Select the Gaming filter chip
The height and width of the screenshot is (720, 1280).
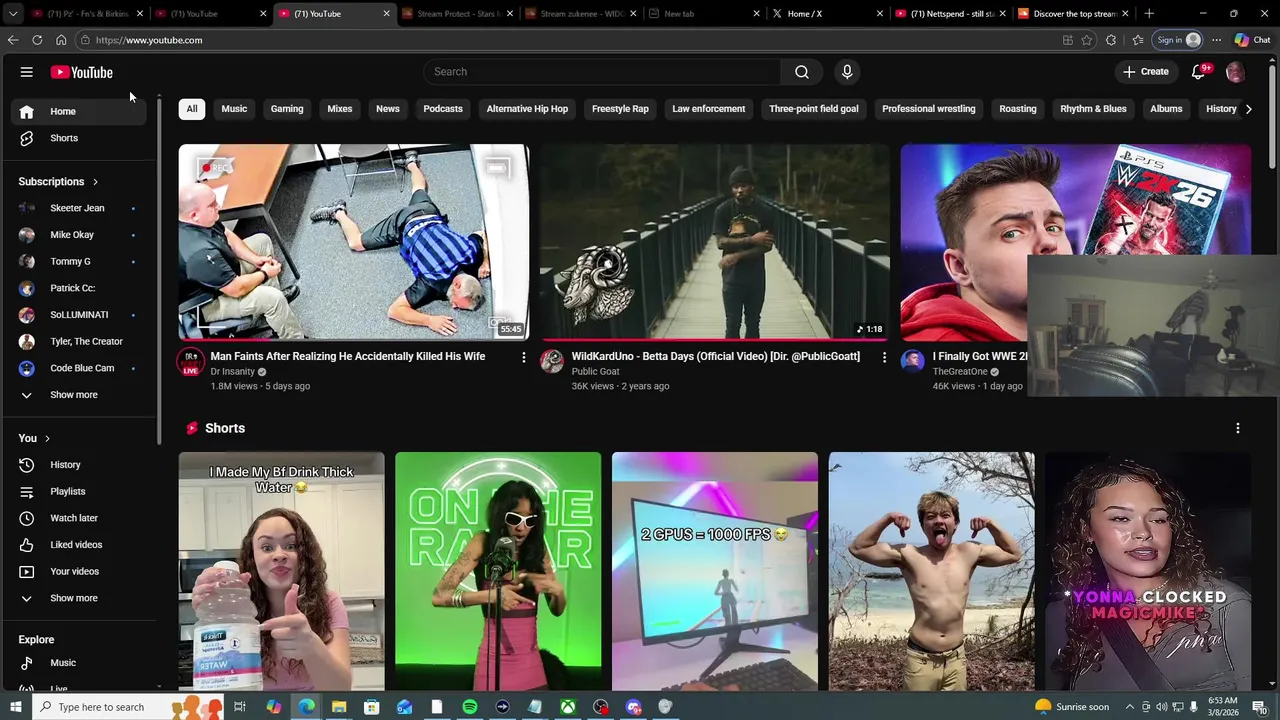click(x=287, y=109)
